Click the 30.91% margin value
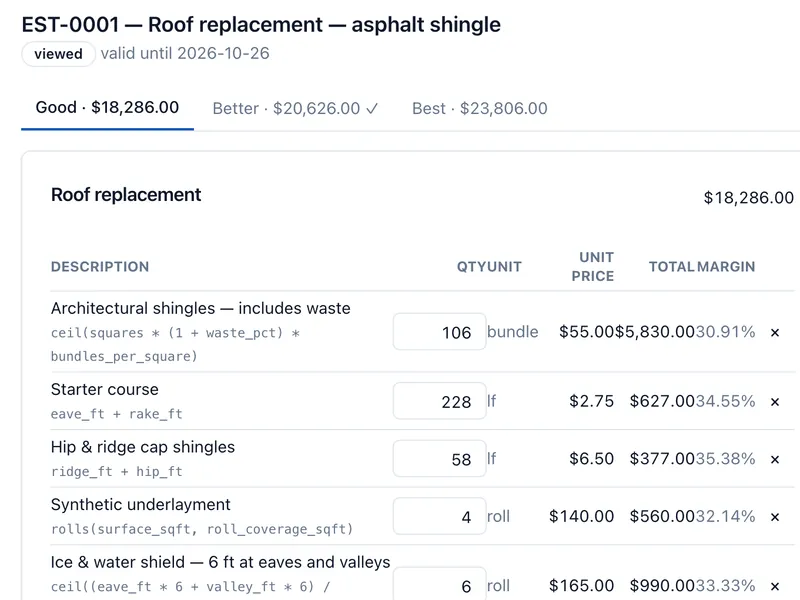This screenshot has width=800, height=600. 725,332
